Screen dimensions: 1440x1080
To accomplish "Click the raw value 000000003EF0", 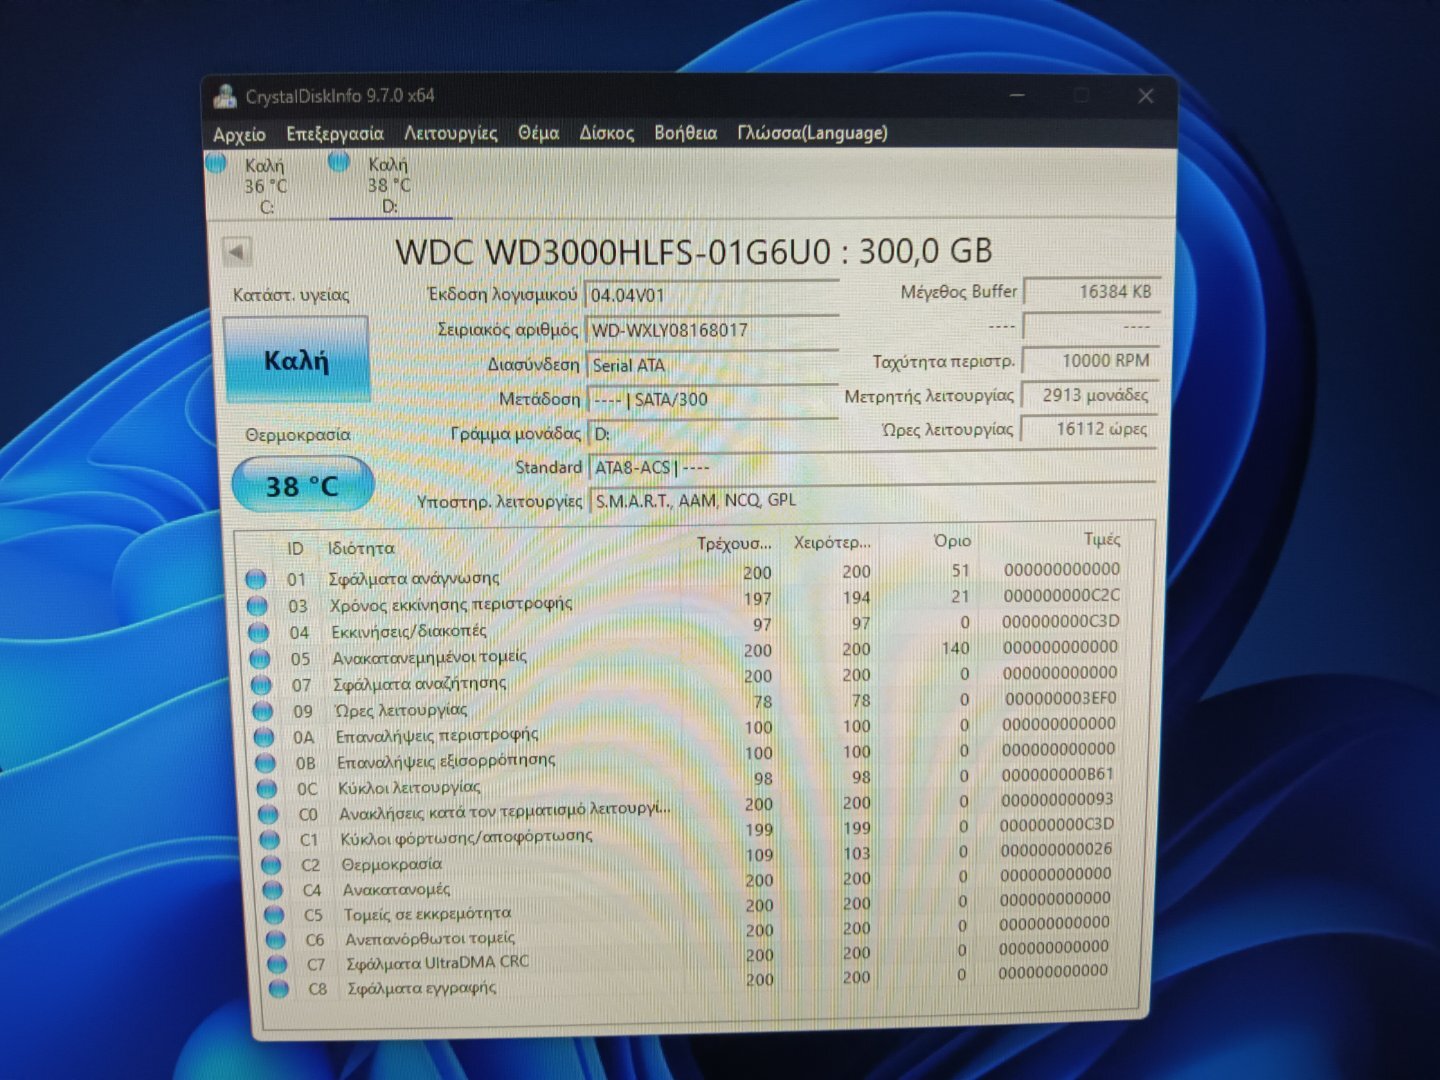I will (x=1061, y=698).
